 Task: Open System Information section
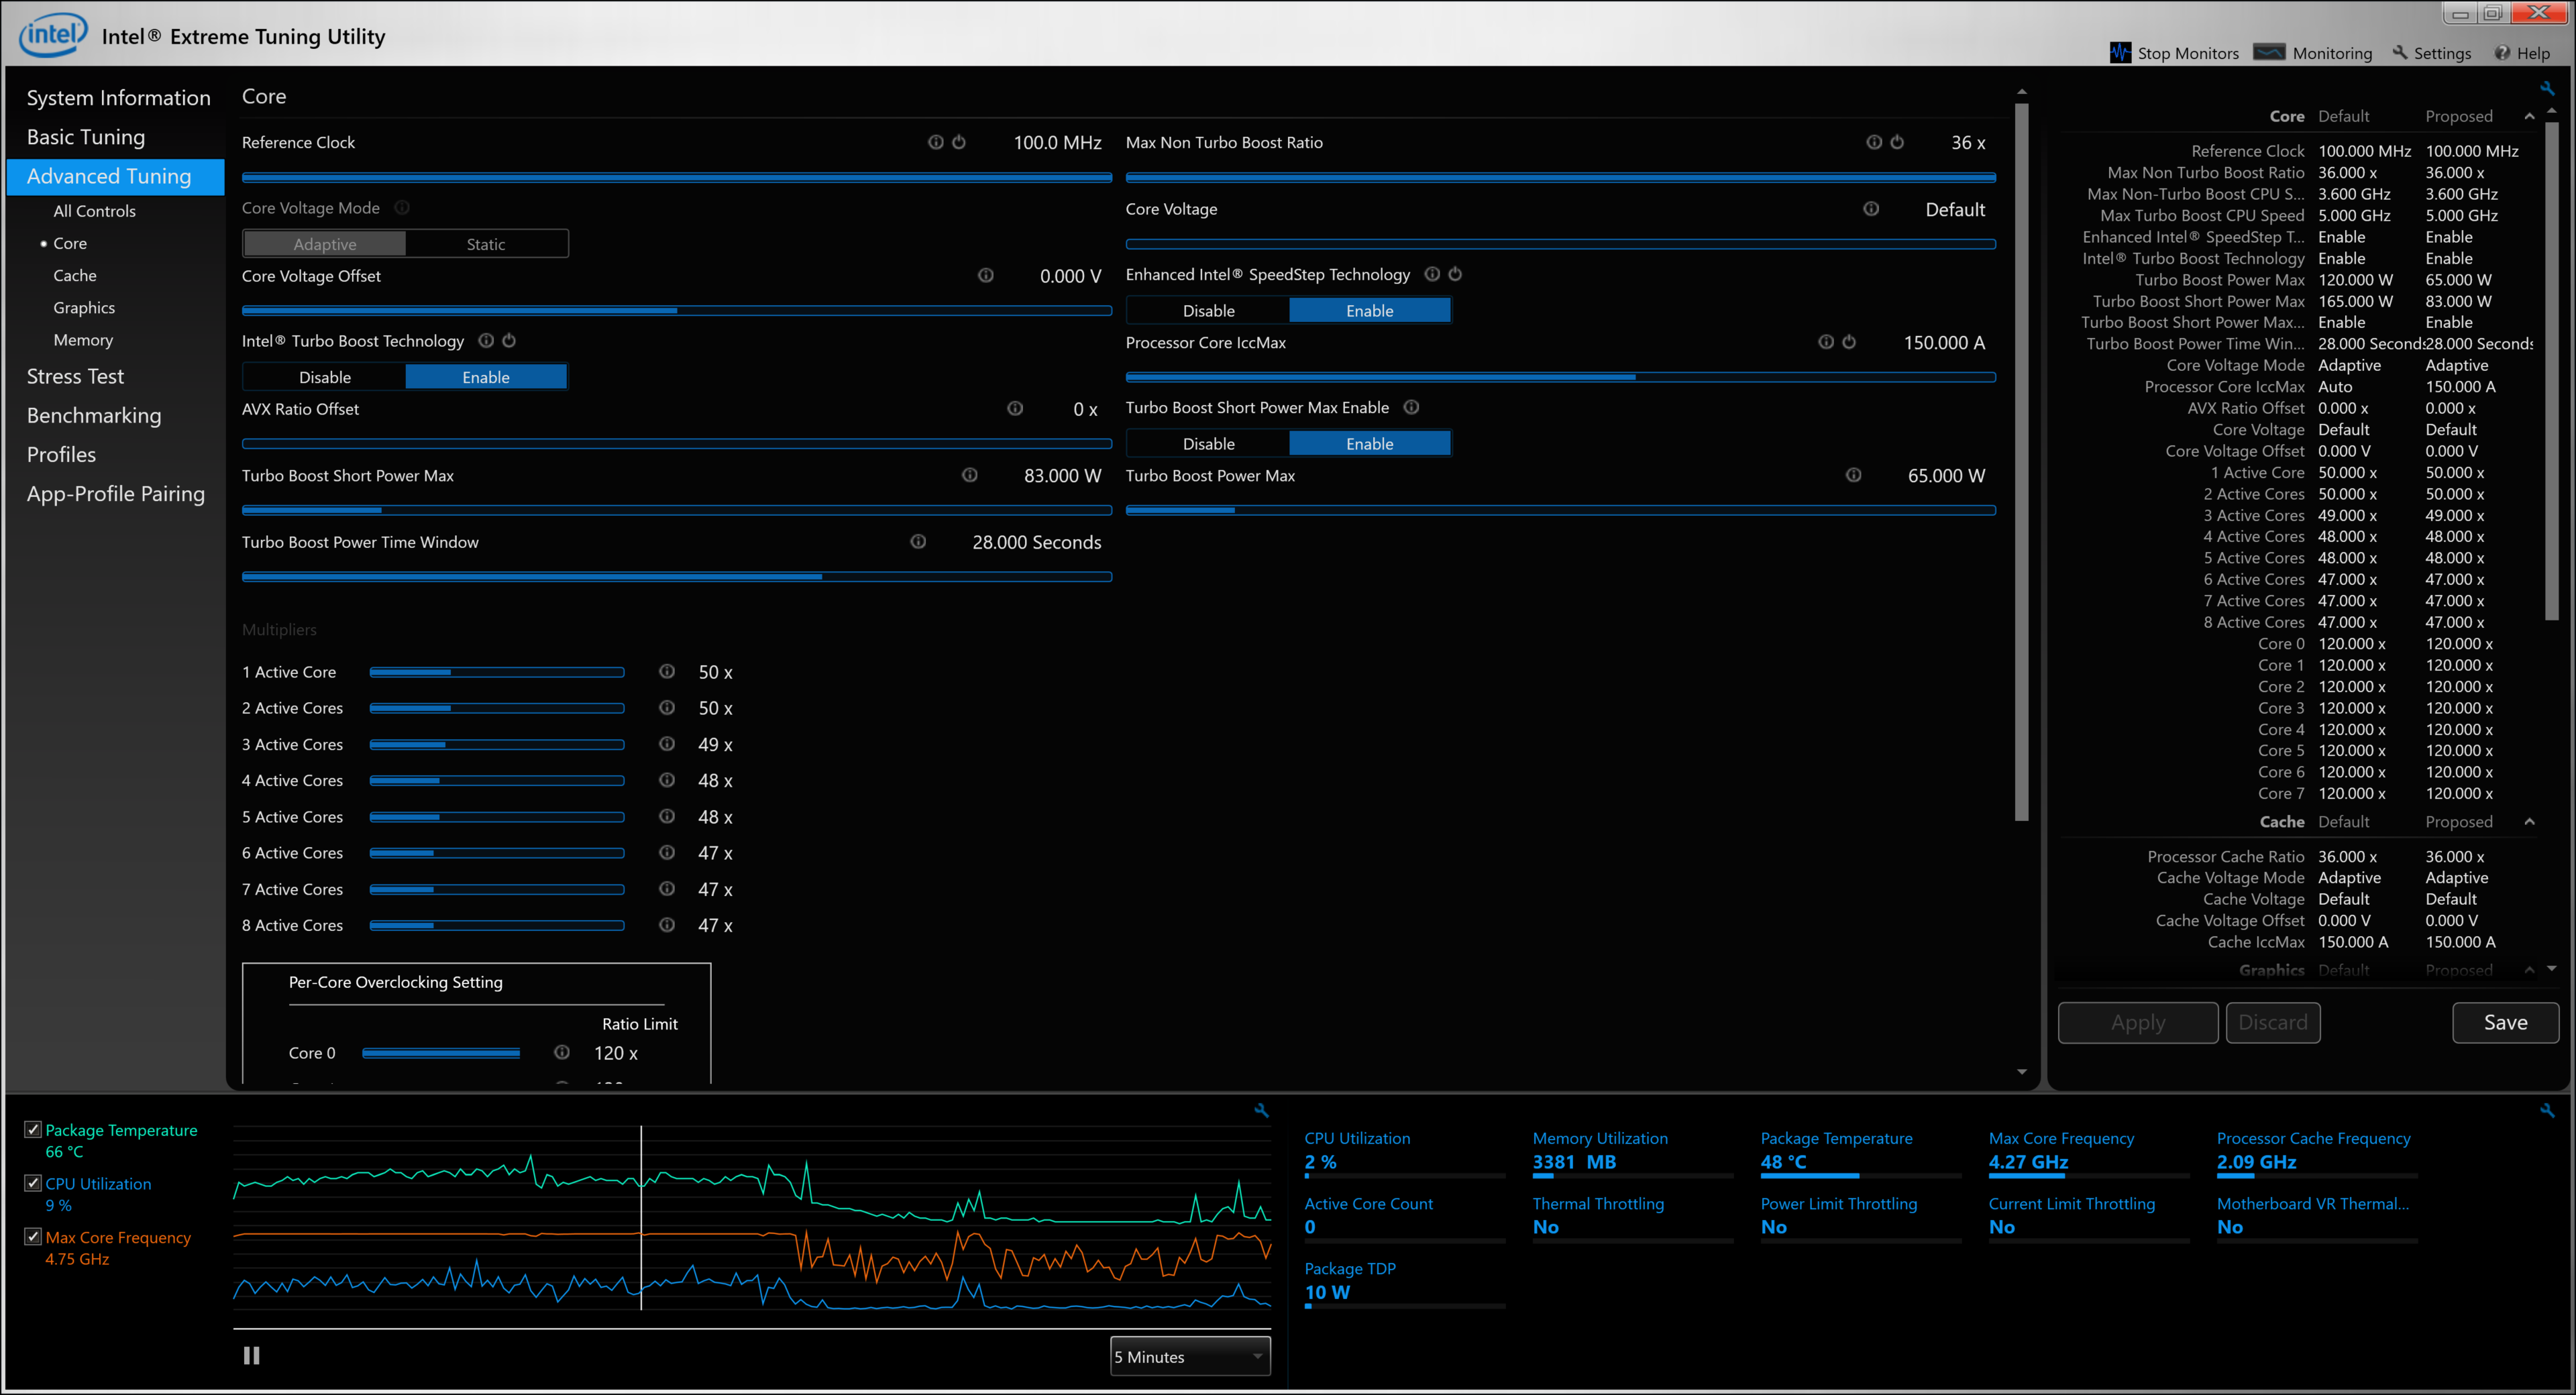[118, 98]
